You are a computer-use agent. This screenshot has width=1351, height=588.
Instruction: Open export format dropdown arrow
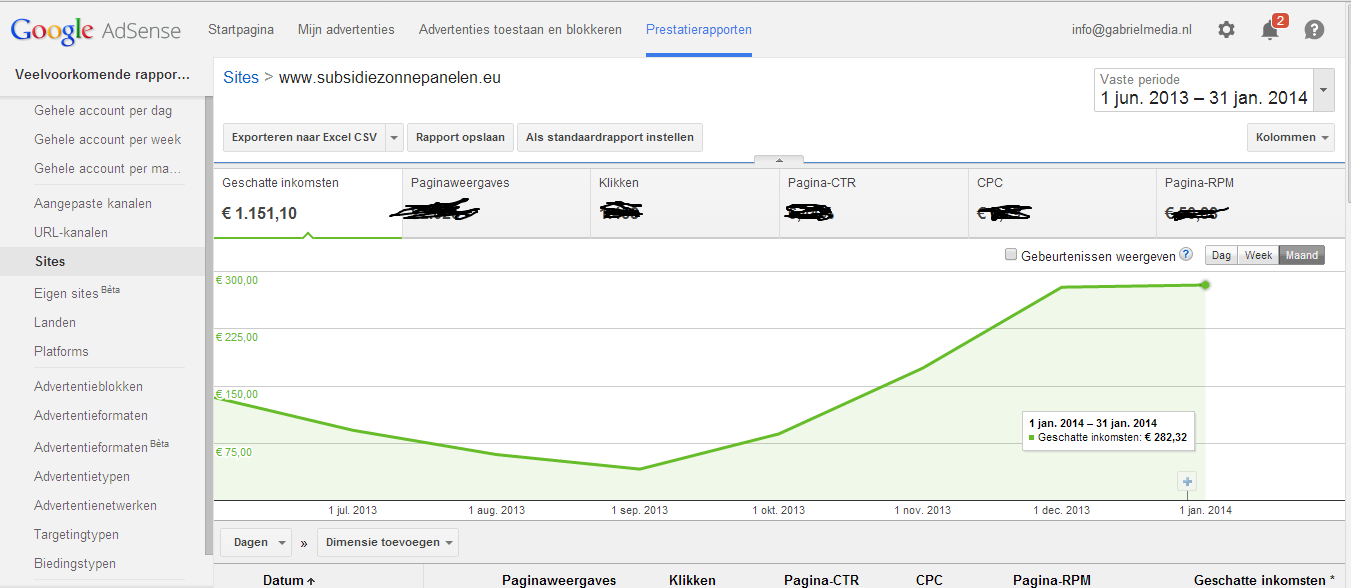point(394,138)
